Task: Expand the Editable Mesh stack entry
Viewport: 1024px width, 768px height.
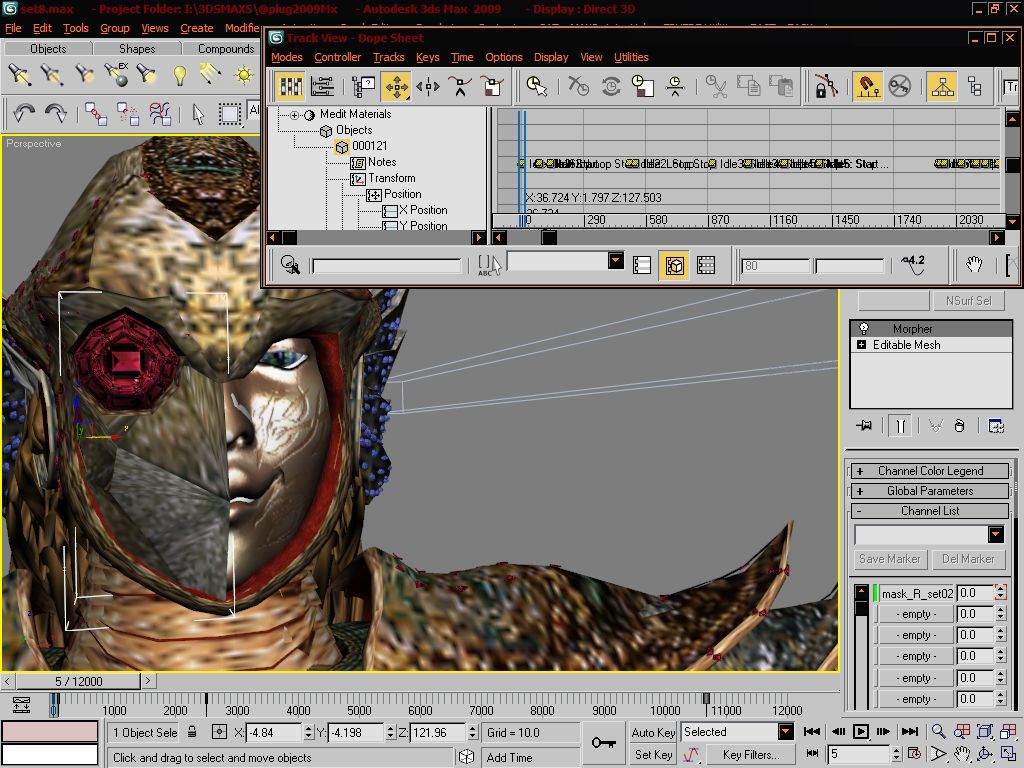Action: pyautogui.click(x=861, y=344)
